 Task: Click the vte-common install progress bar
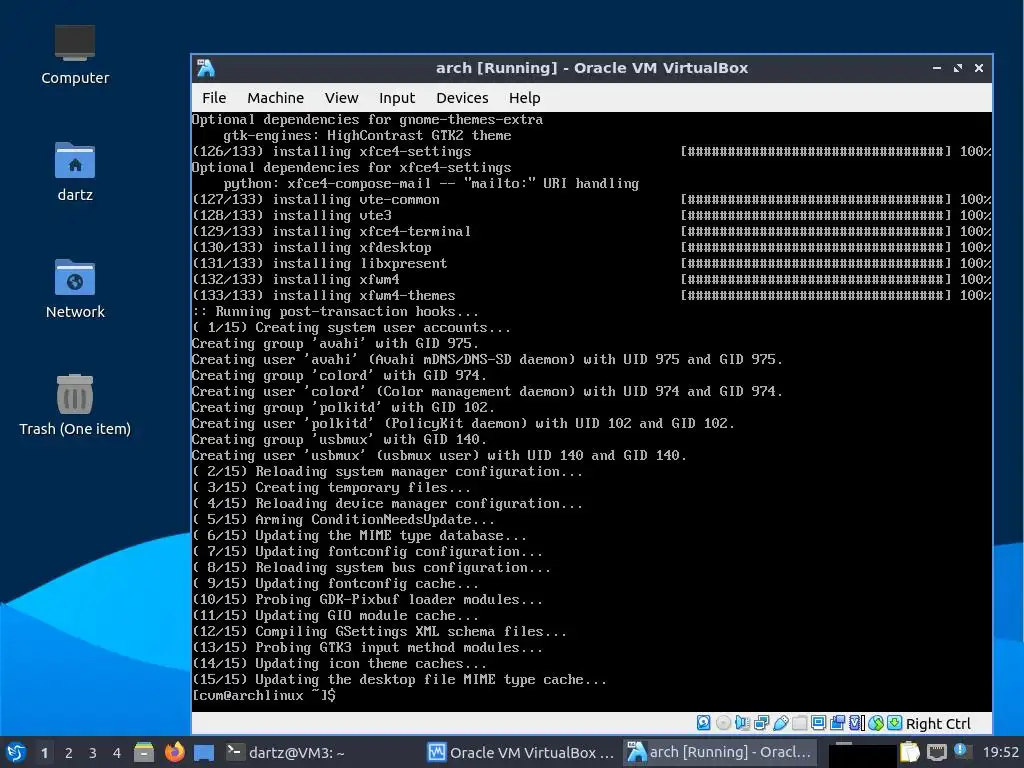tap(816, 199)
